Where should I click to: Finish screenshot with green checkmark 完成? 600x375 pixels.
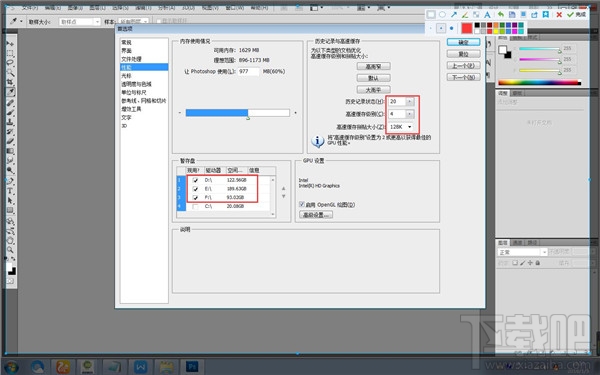pyautogui.click(x=576, y=15)
